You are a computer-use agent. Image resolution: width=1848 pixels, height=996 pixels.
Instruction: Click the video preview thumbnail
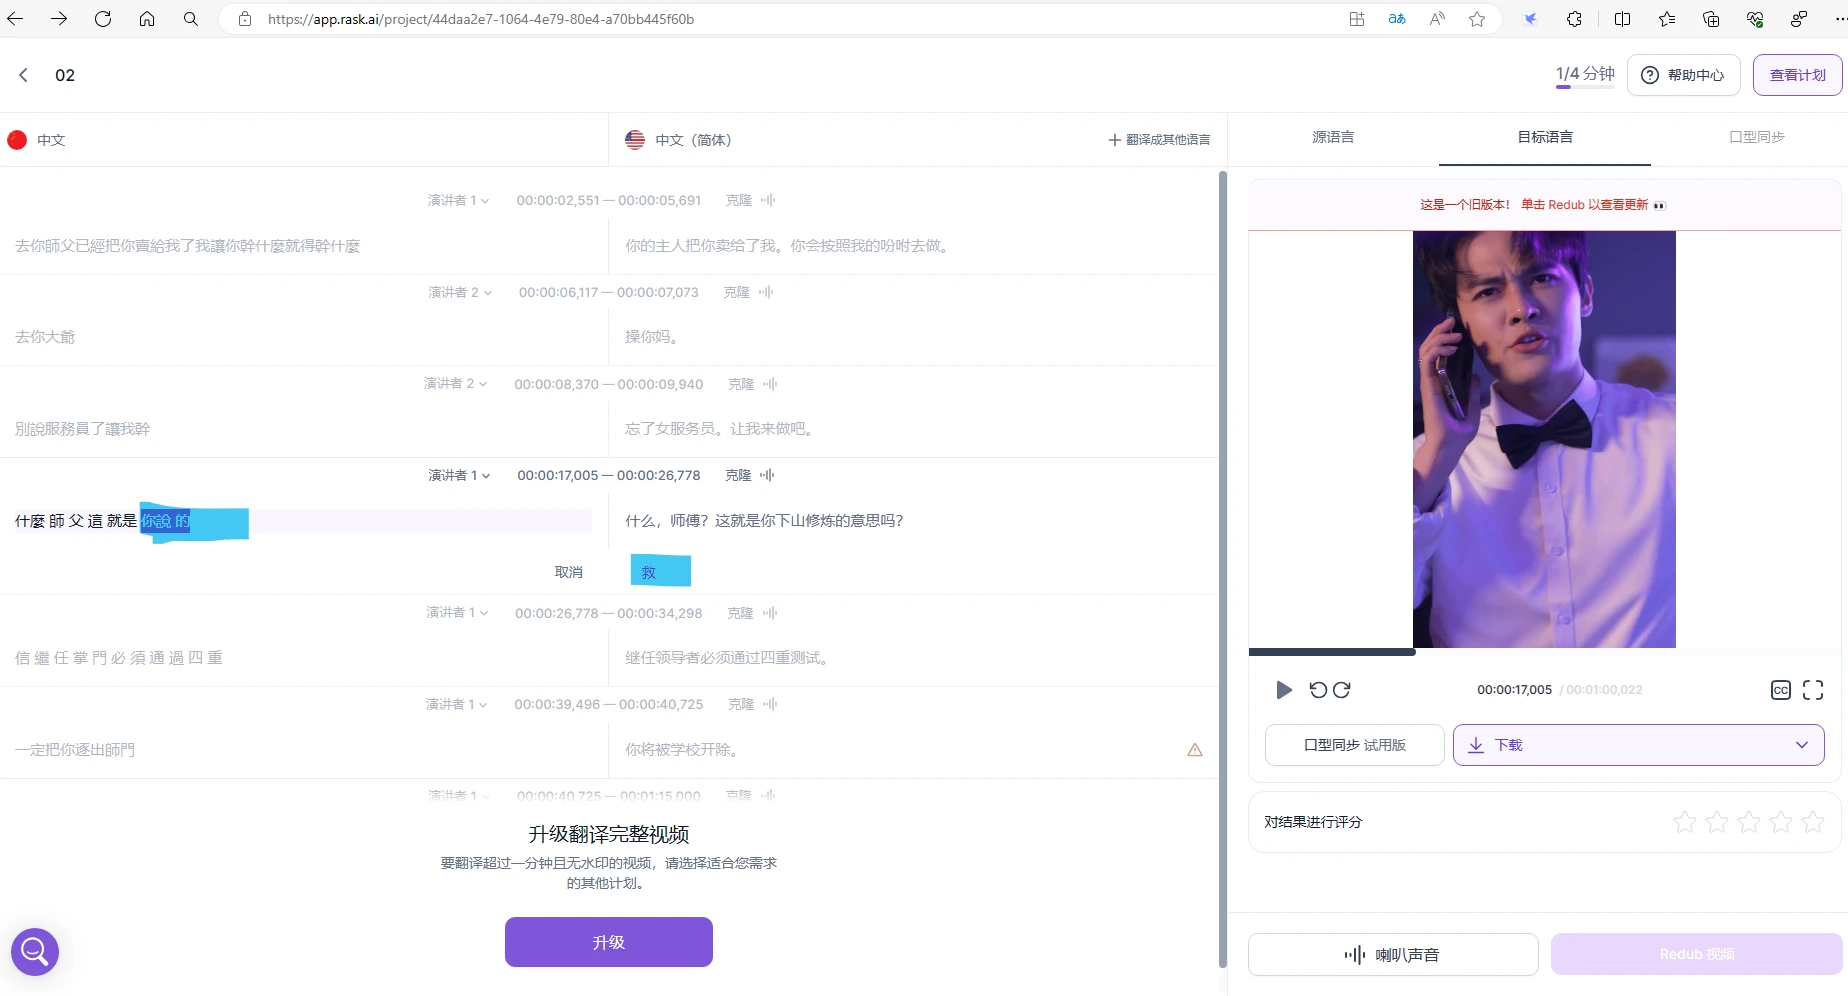click(x=1544, y=439)
